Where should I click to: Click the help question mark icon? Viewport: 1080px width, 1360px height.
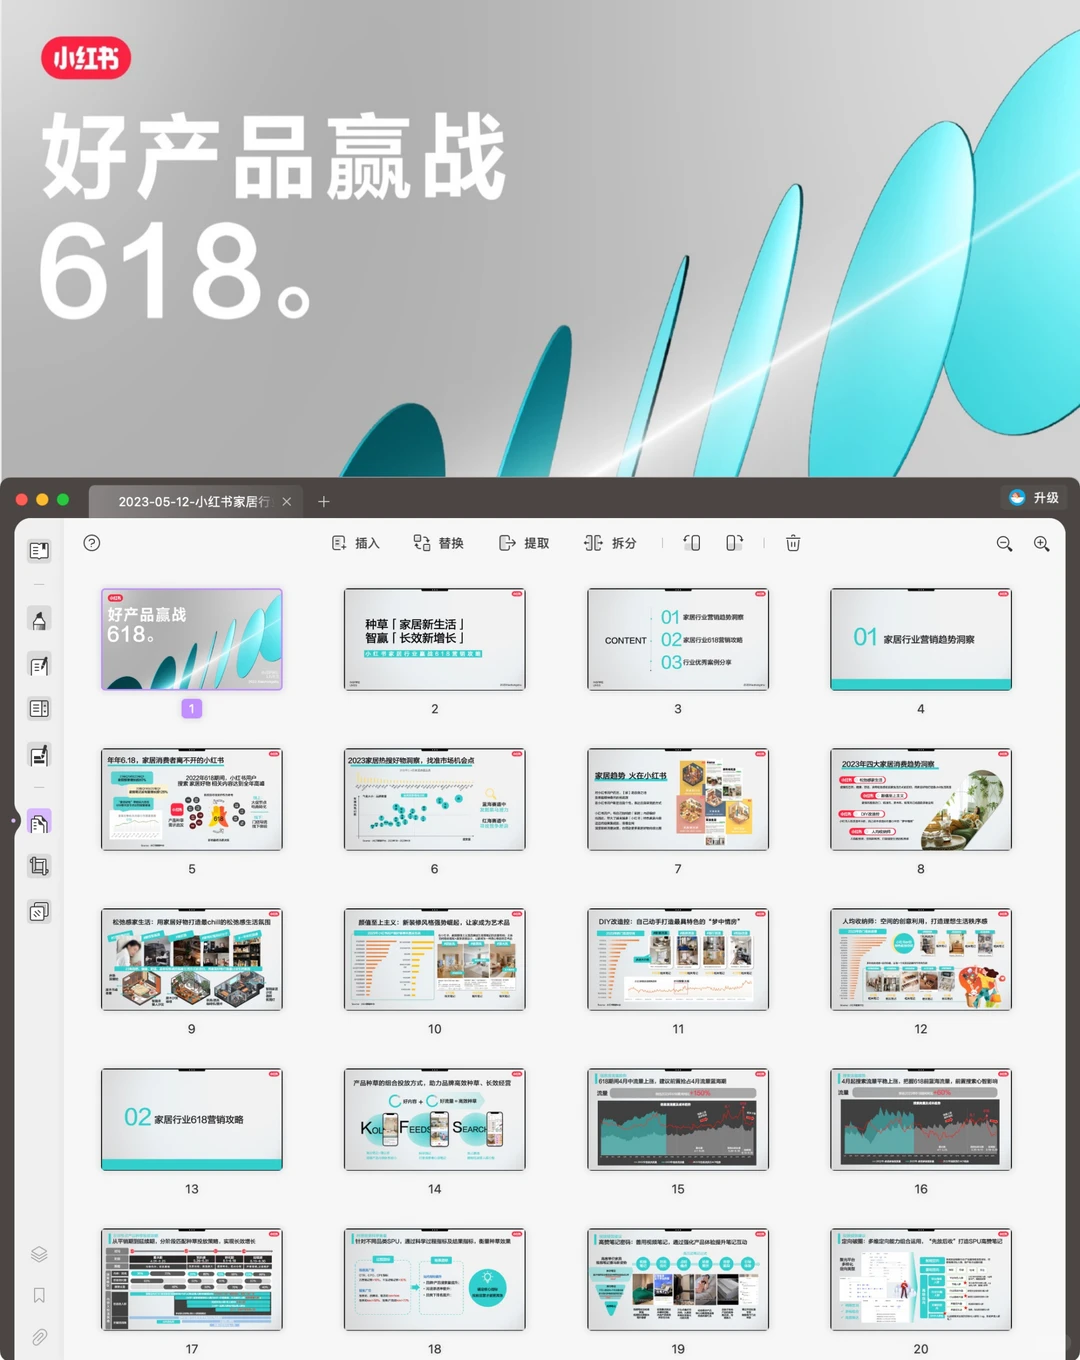pyautogui.click(x=92, y=543)
